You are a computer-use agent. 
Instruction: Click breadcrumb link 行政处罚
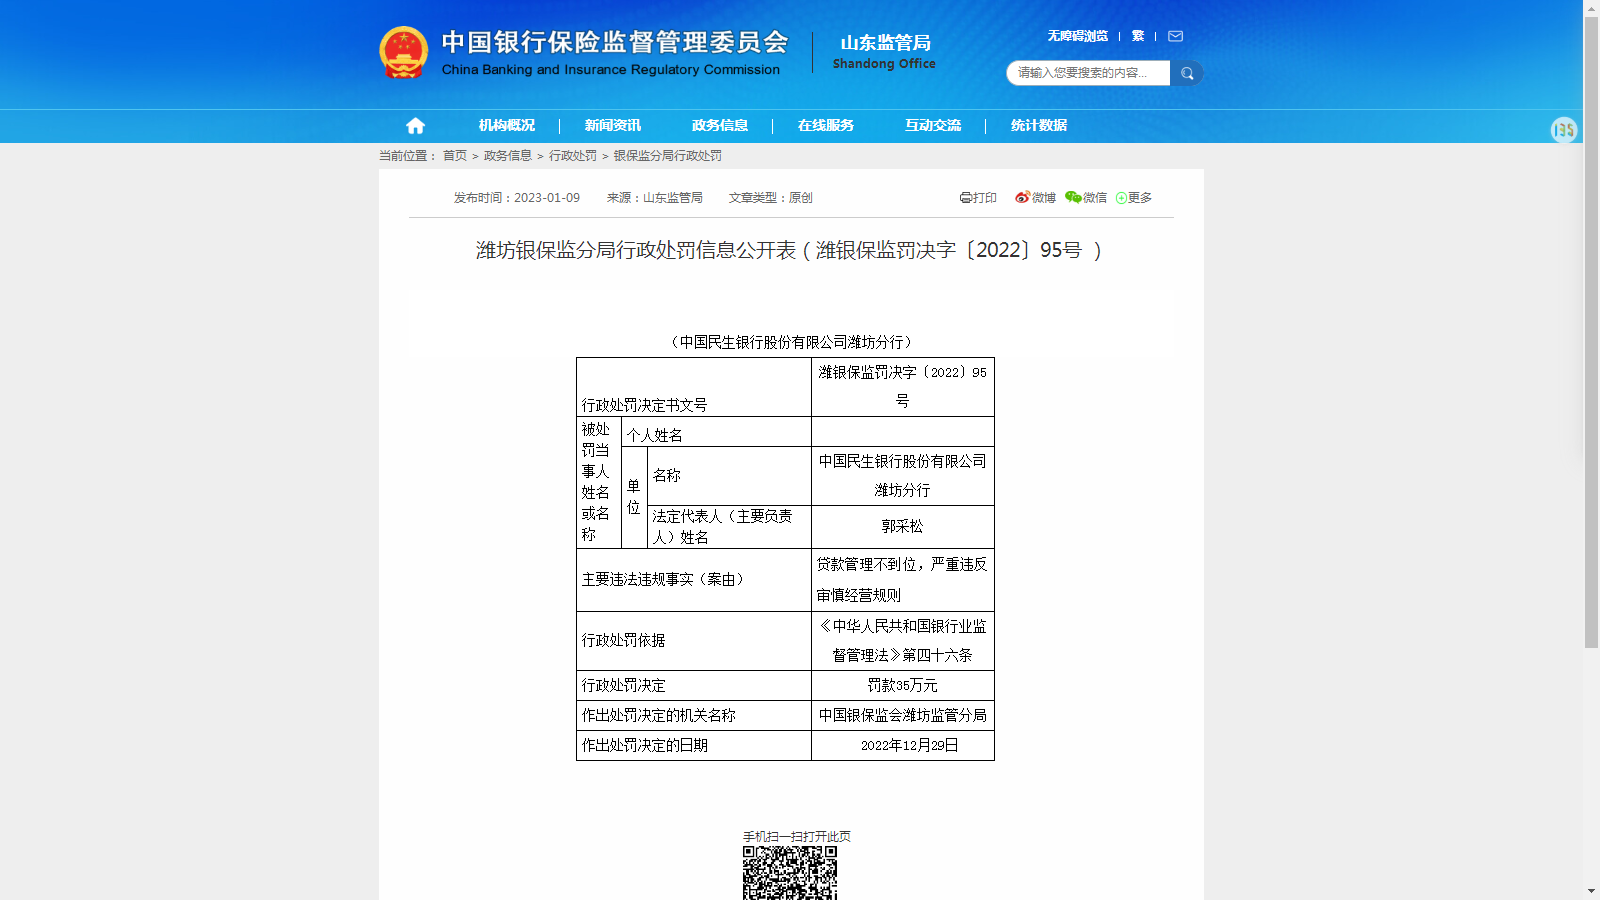point(573,156)
